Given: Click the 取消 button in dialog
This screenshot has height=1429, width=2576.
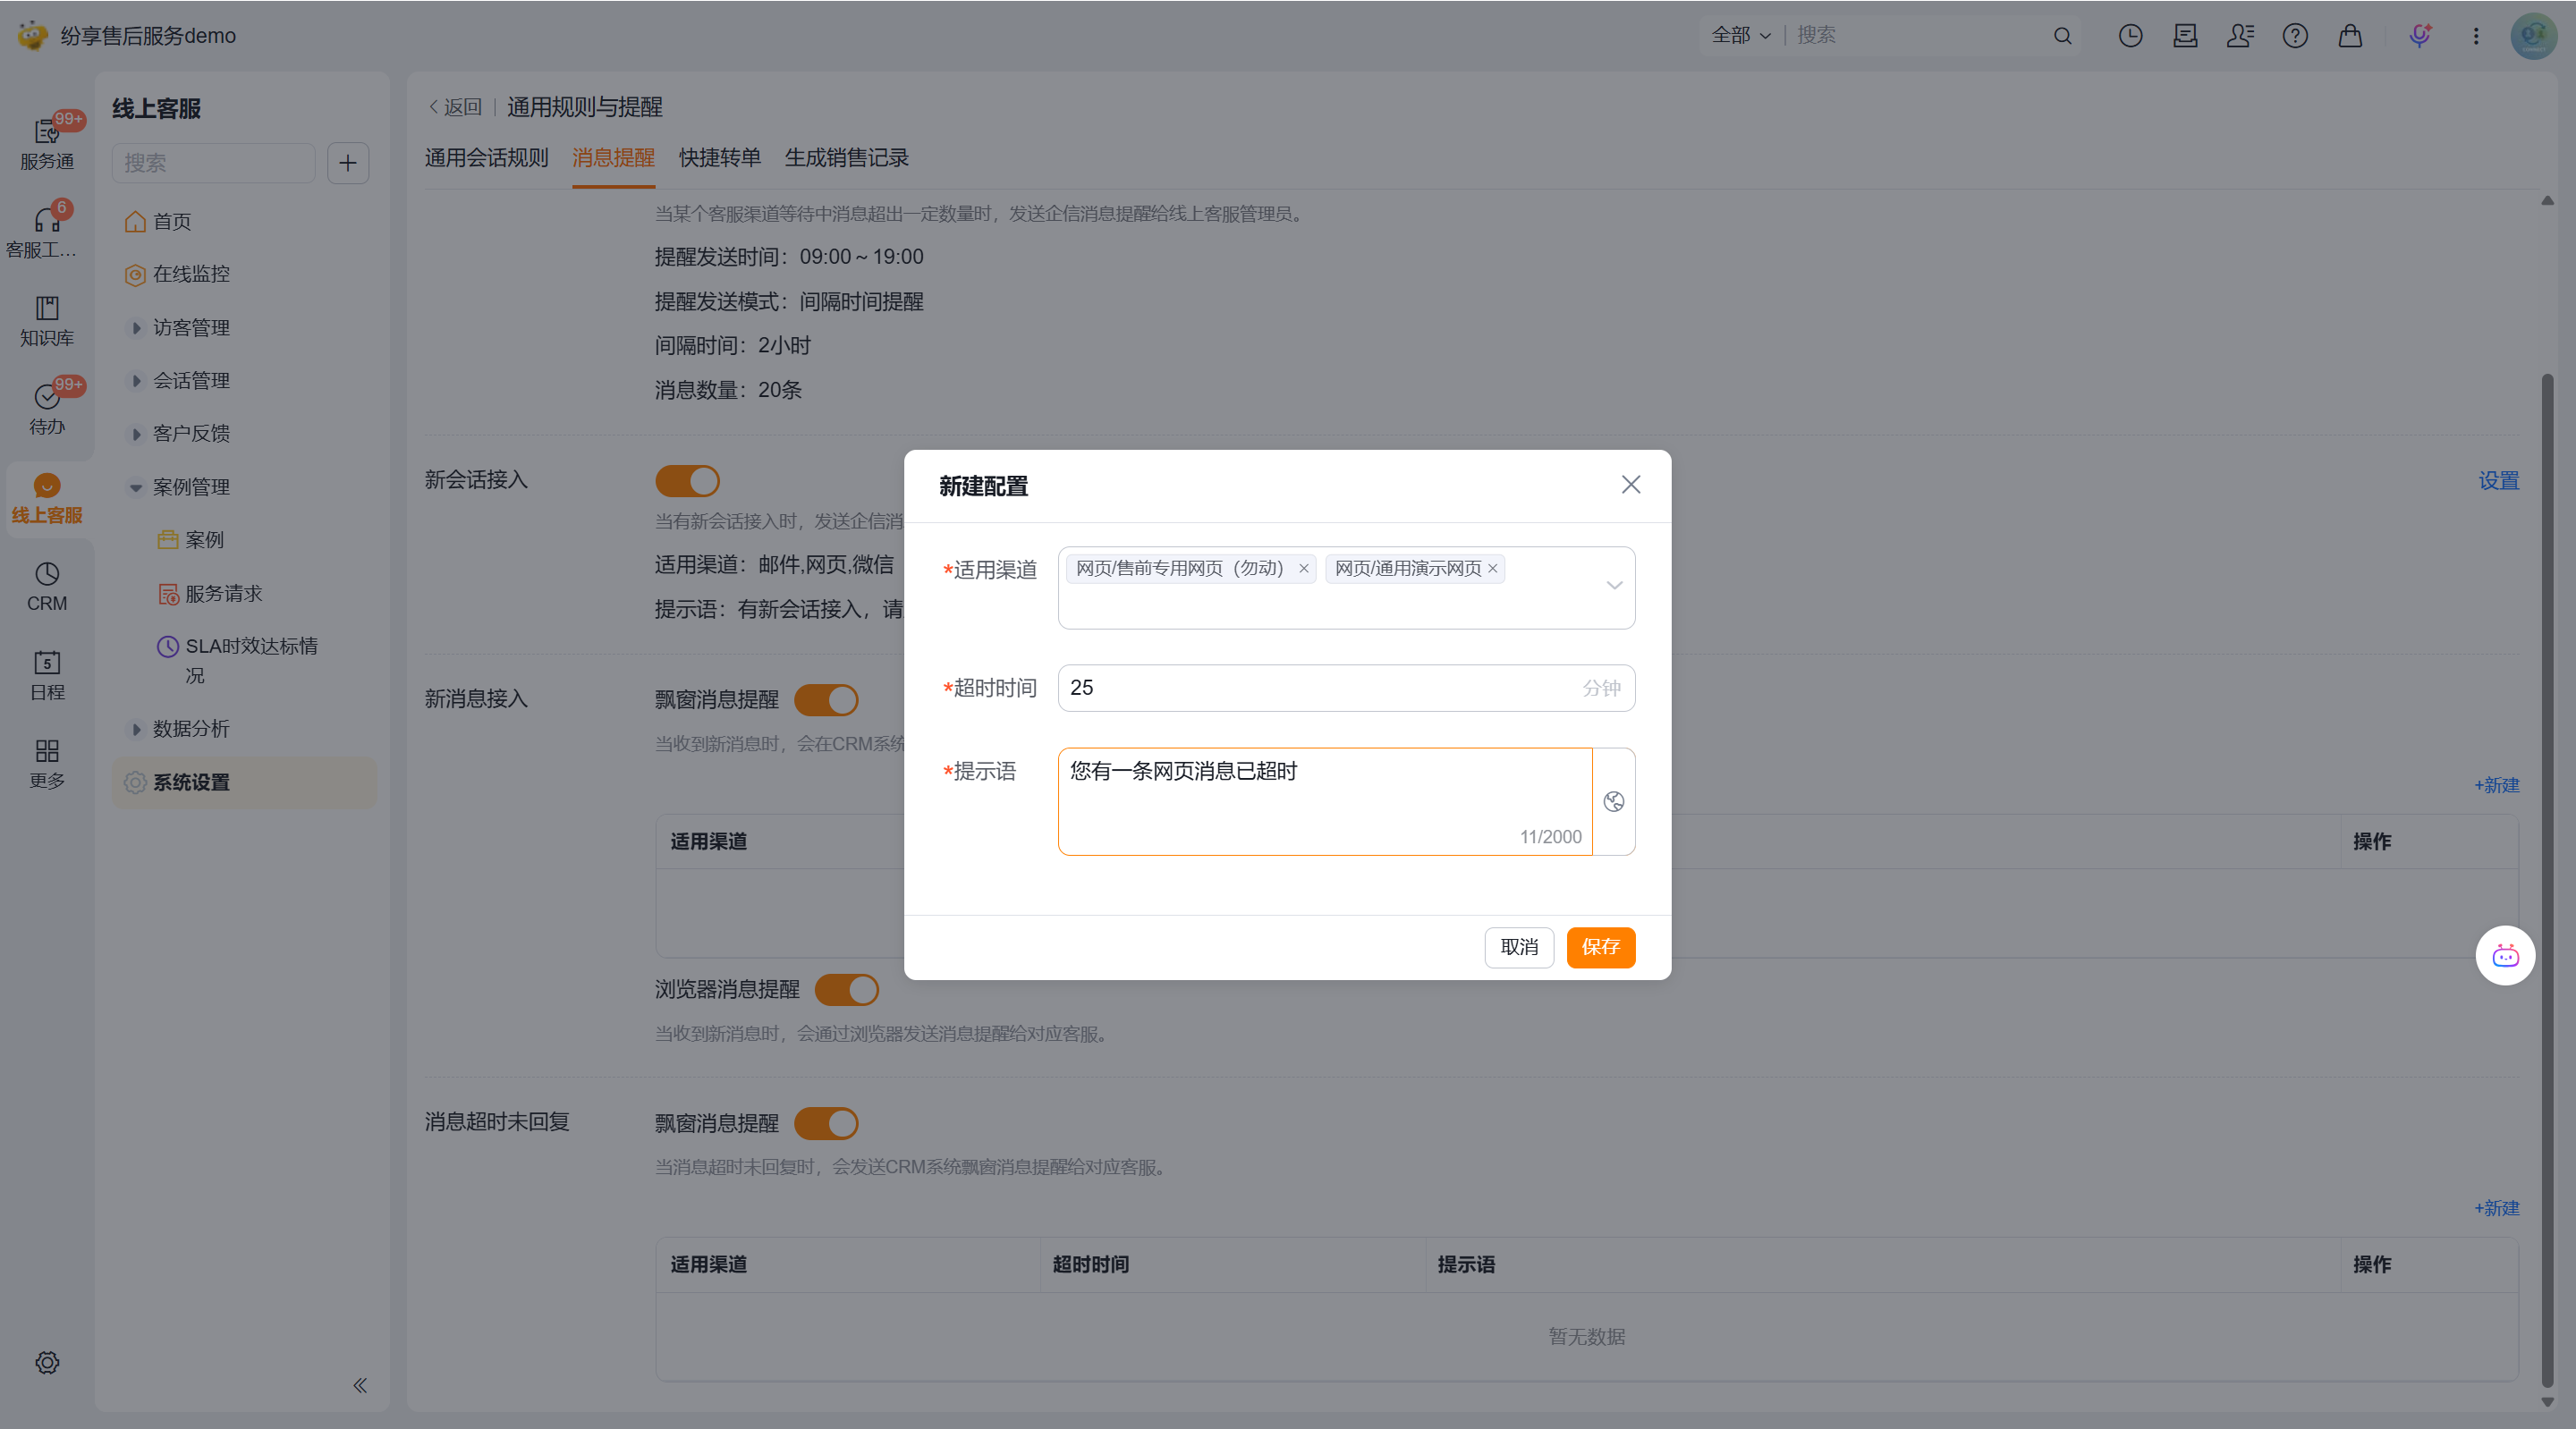Looking at the screenshot, I should click(1518, 947).
